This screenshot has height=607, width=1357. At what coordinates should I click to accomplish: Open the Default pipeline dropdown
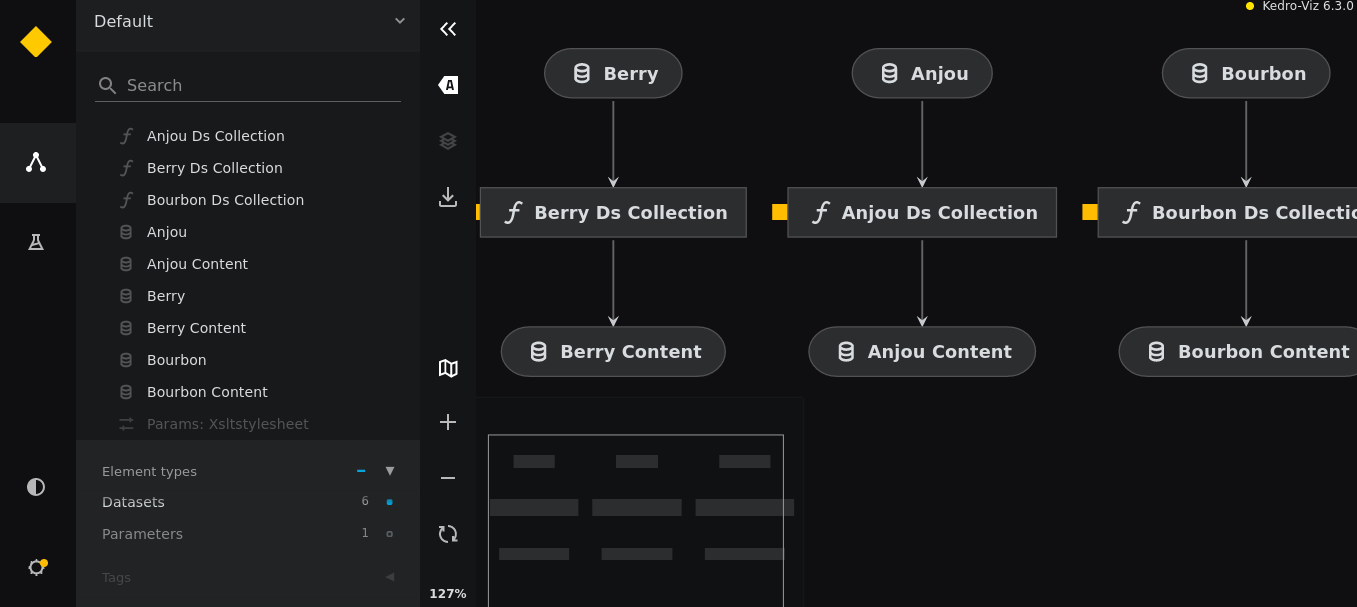(x=248, y=21)
